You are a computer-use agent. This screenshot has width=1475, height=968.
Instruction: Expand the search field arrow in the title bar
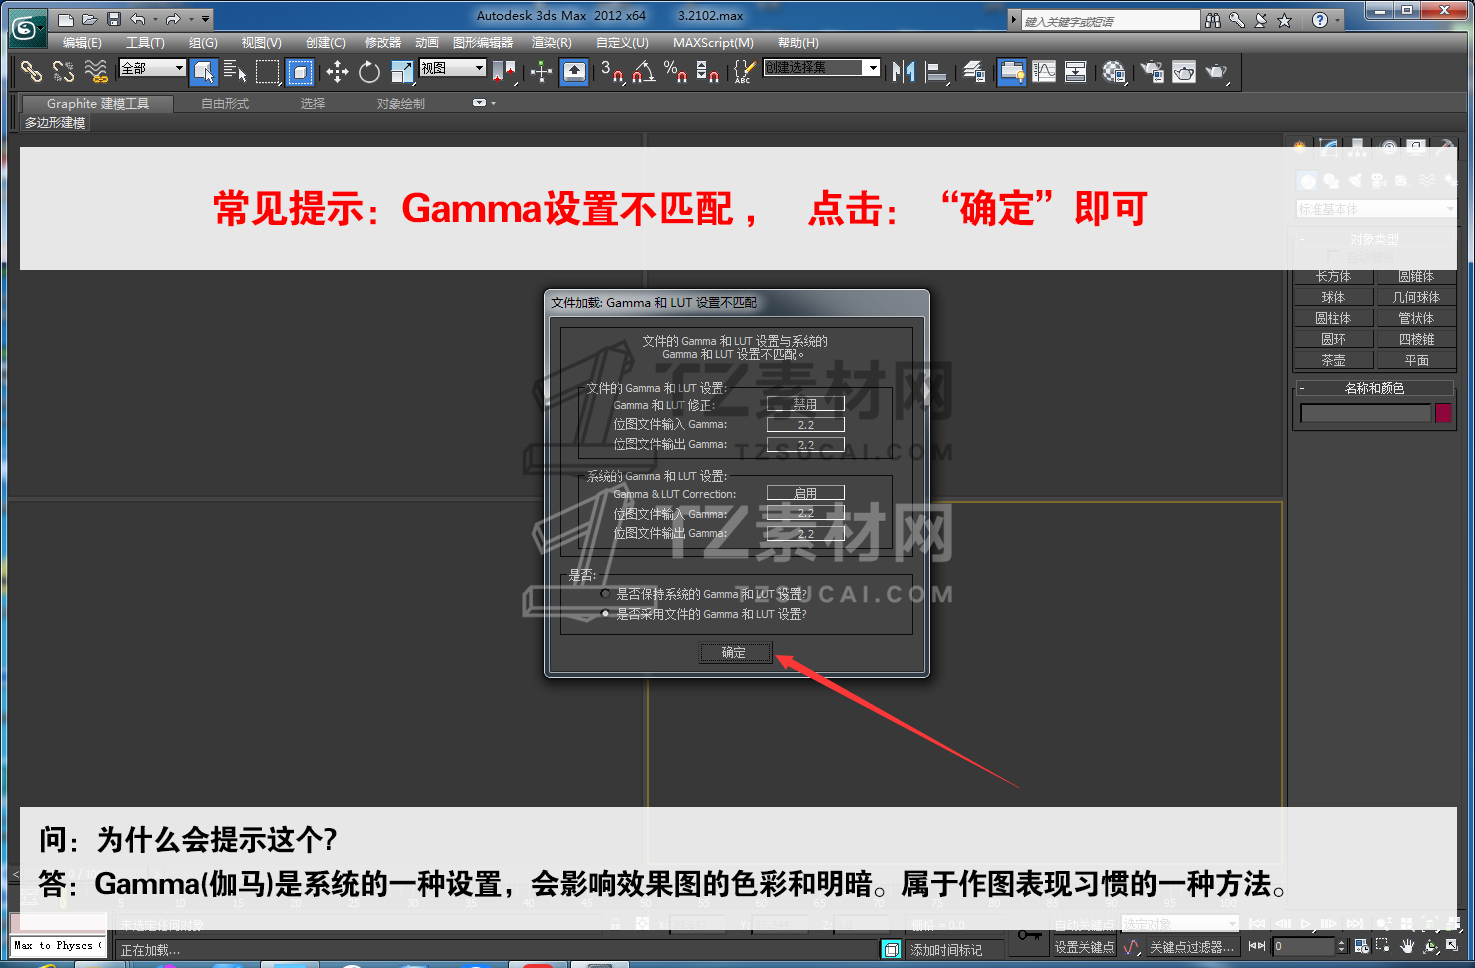pos(1014,20)
